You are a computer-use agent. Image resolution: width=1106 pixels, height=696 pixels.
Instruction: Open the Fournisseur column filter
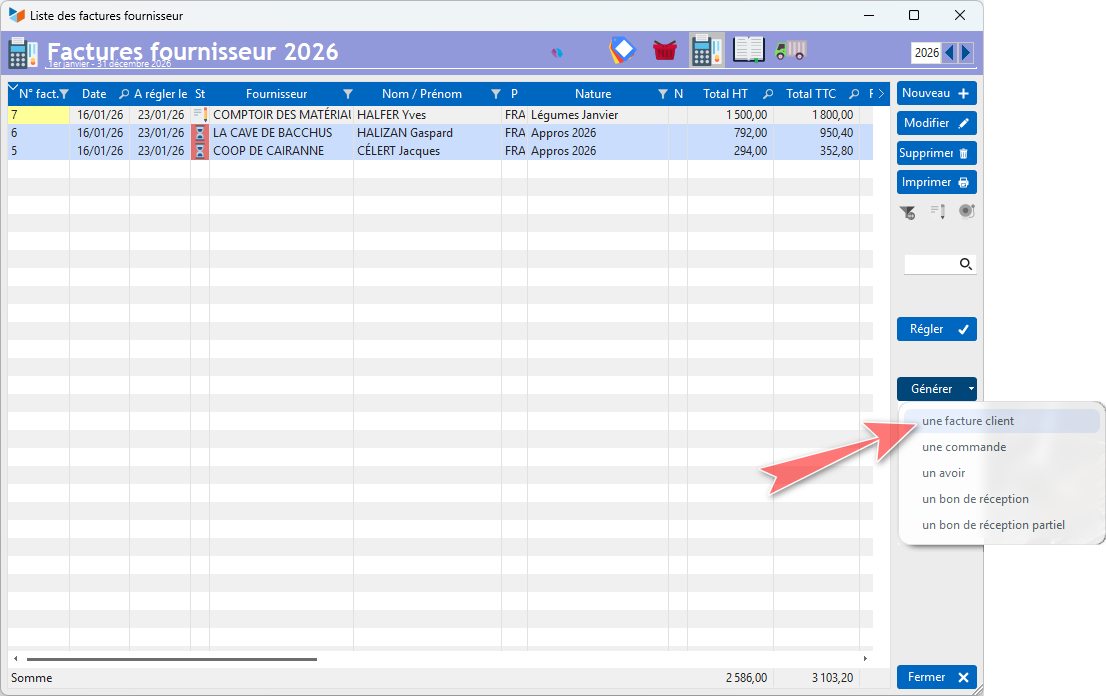[347, 94]
